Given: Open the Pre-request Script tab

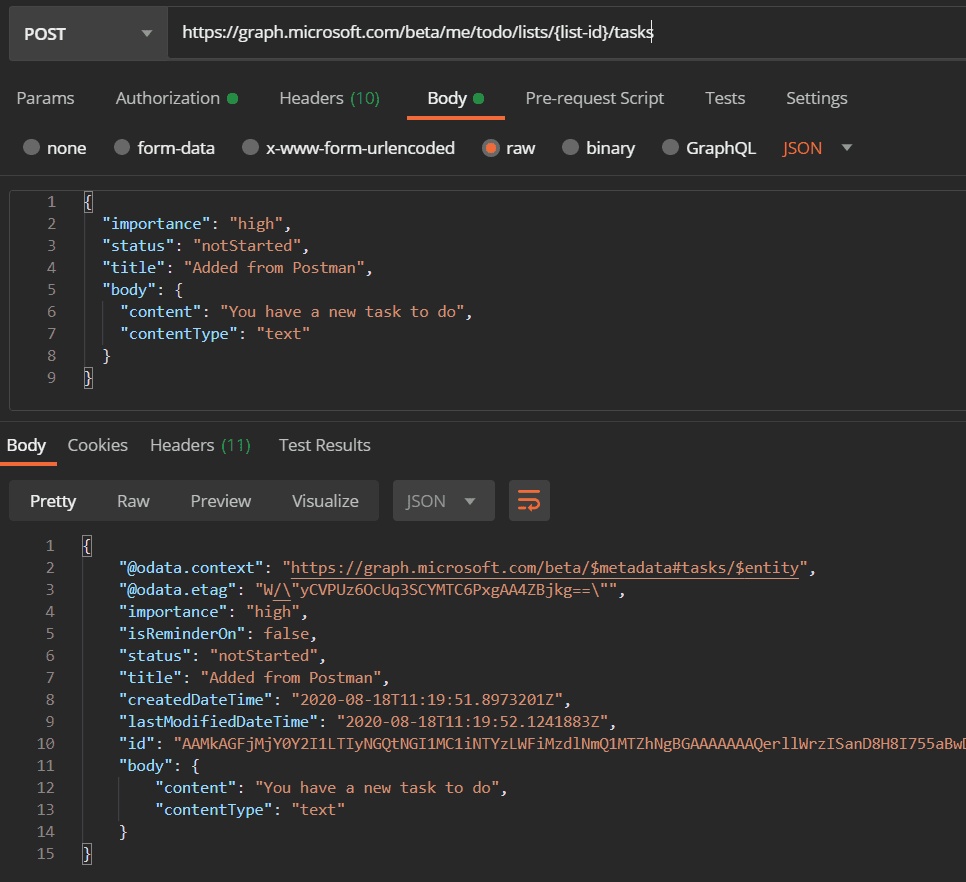Looking at the screenshot, I should 595,99.
